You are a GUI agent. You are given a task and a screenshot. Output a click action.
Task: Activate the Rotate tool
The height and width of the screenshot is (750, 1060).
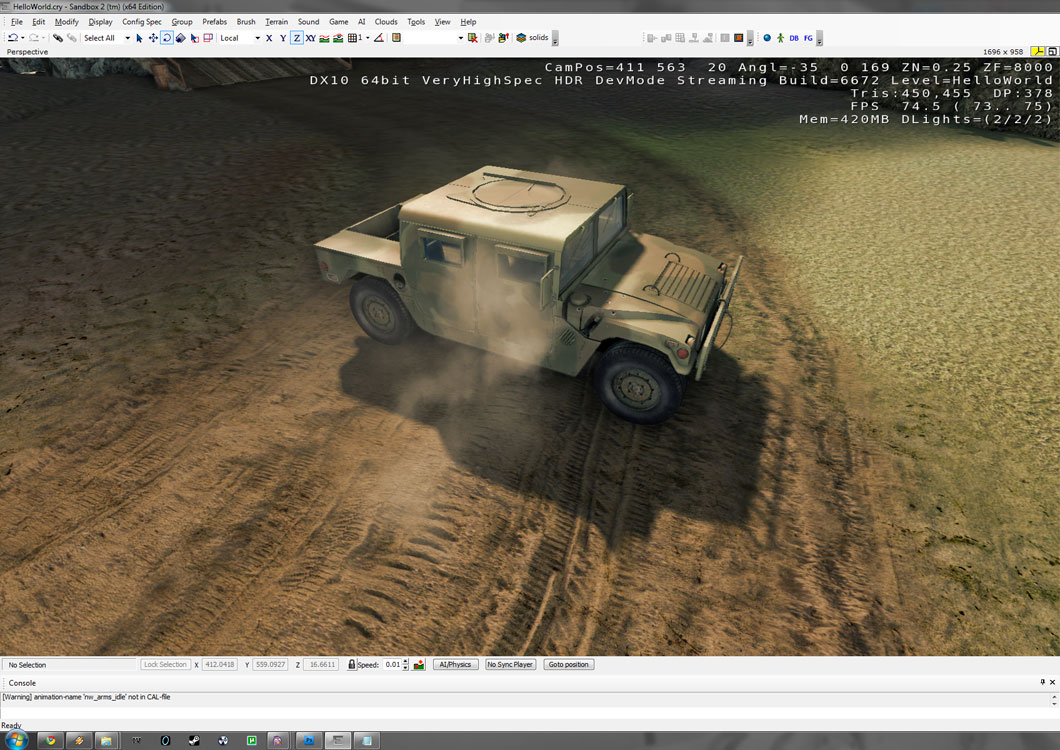pos(166,38)
